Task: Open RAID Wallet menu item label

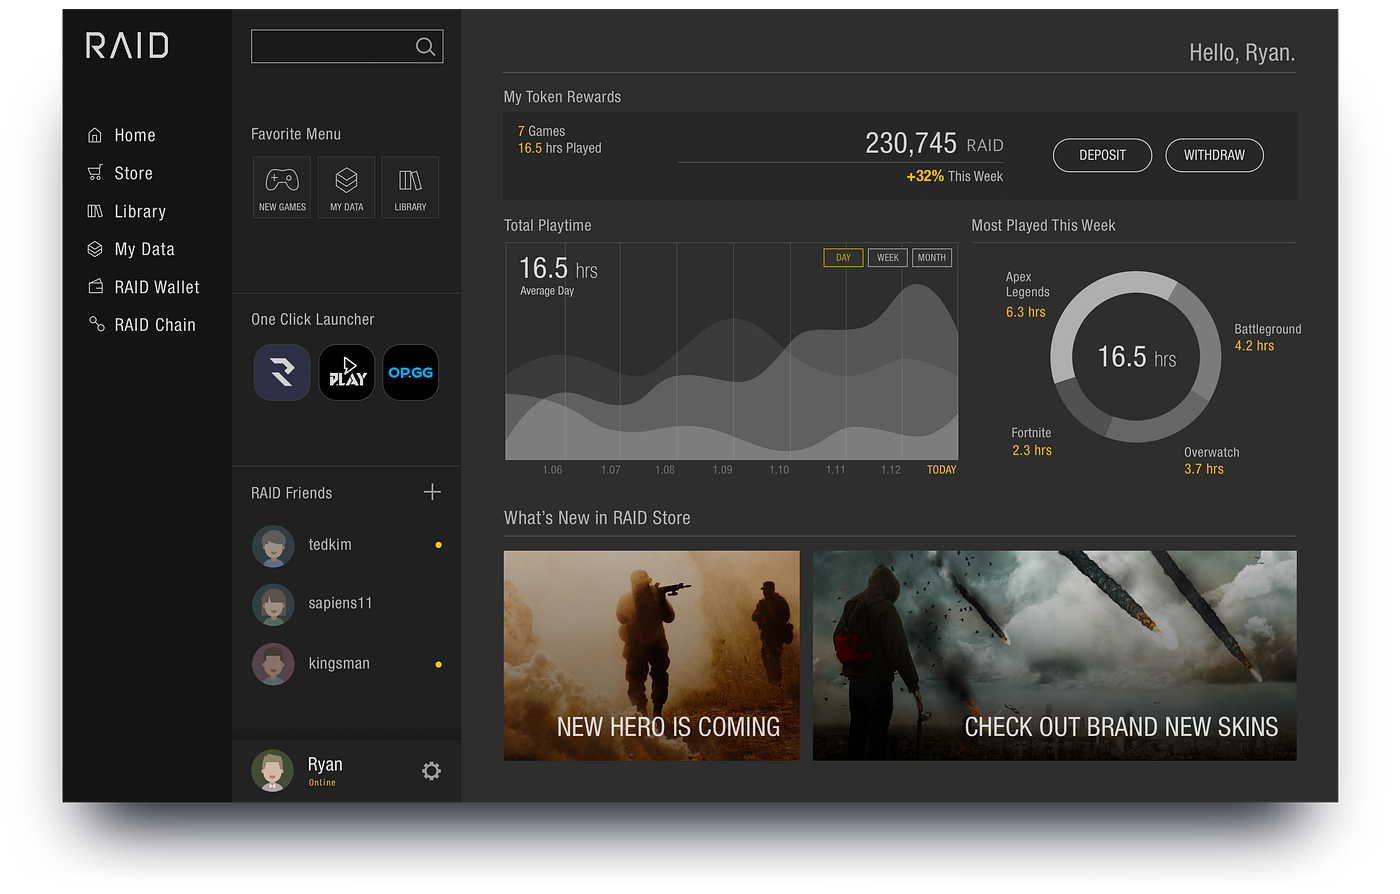Action: 157,287
